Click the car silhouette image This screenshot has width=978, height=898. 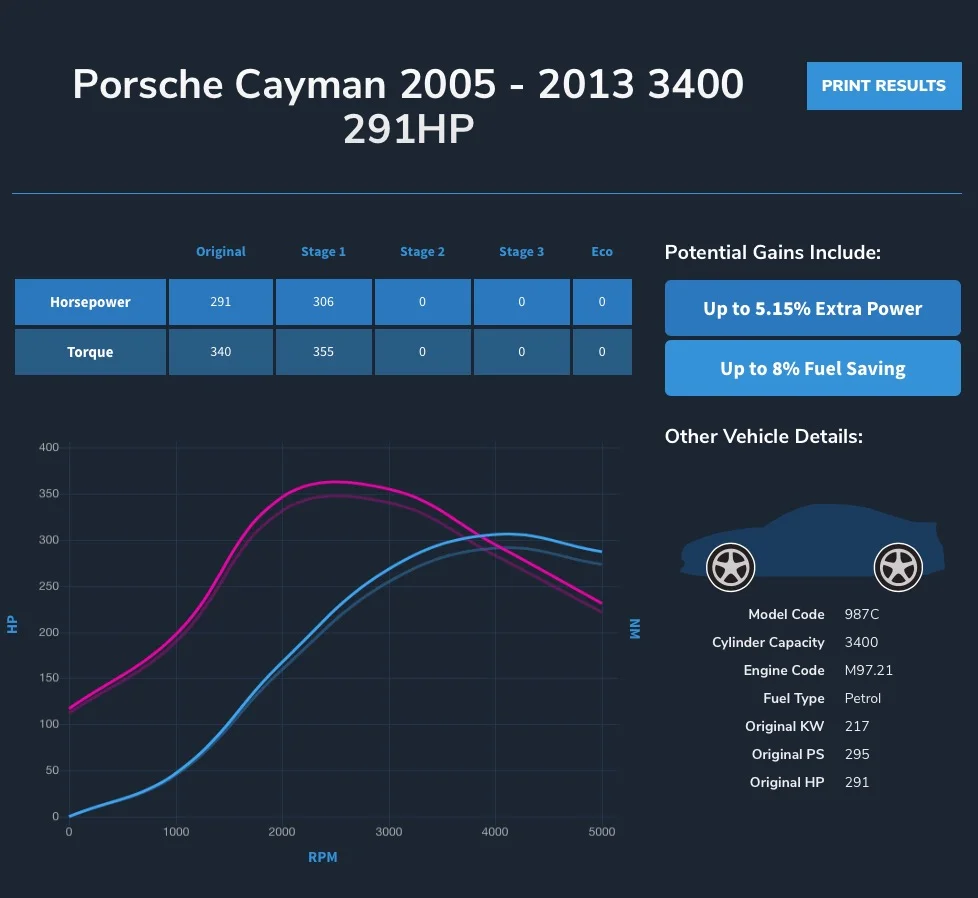point(813,547)
